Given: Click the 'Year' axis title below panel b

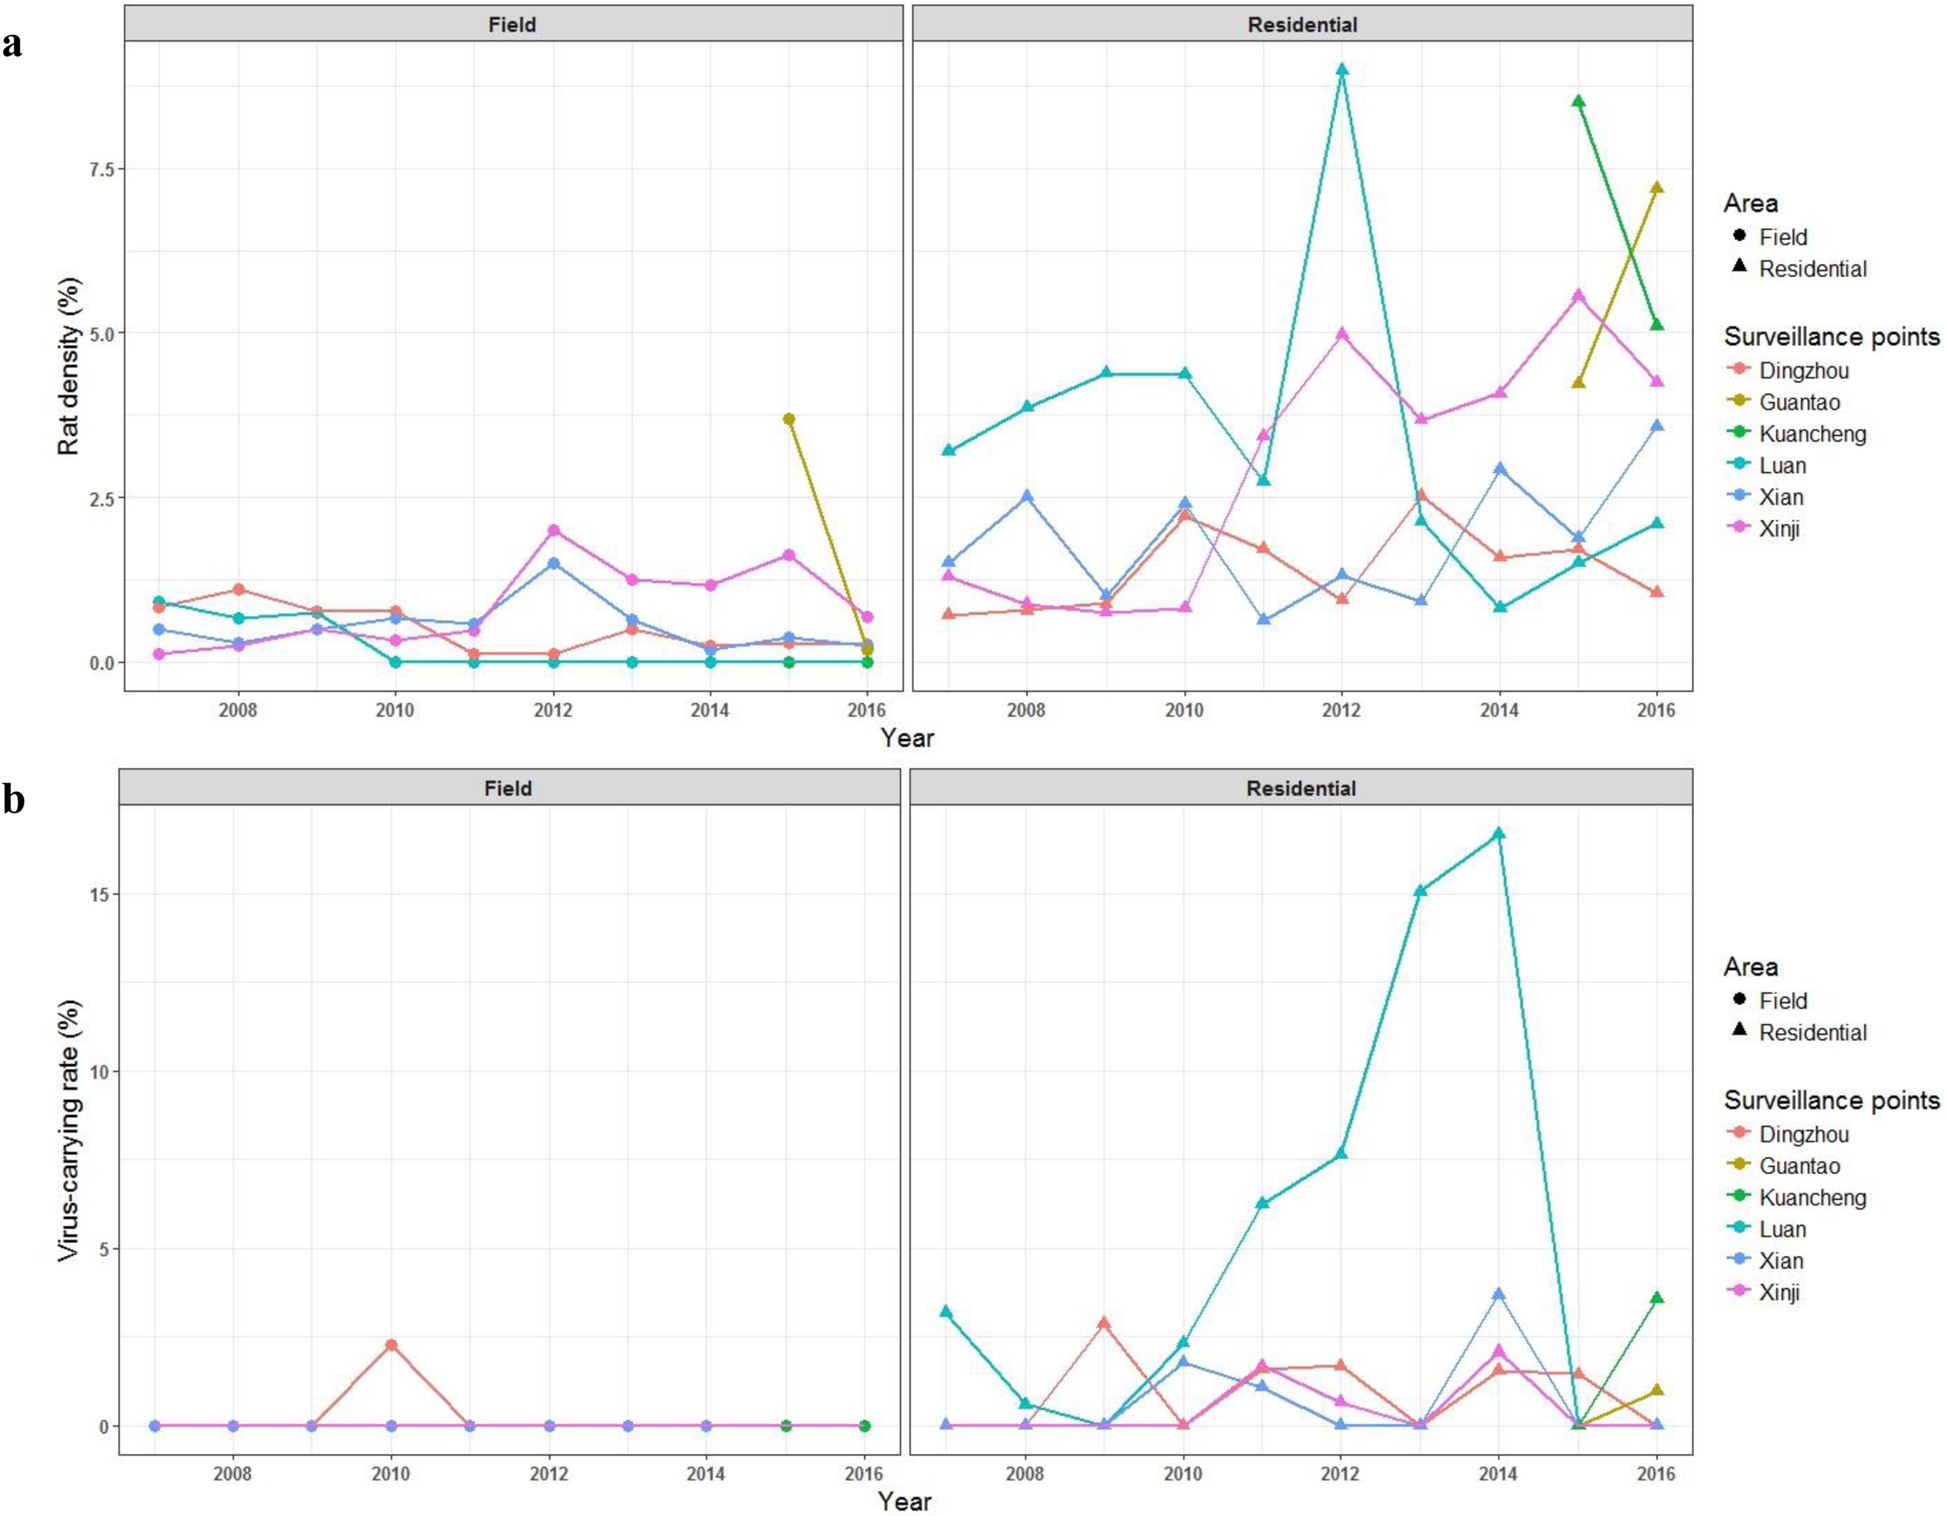Looking at the screenshot, I should tap(905, 1501).
